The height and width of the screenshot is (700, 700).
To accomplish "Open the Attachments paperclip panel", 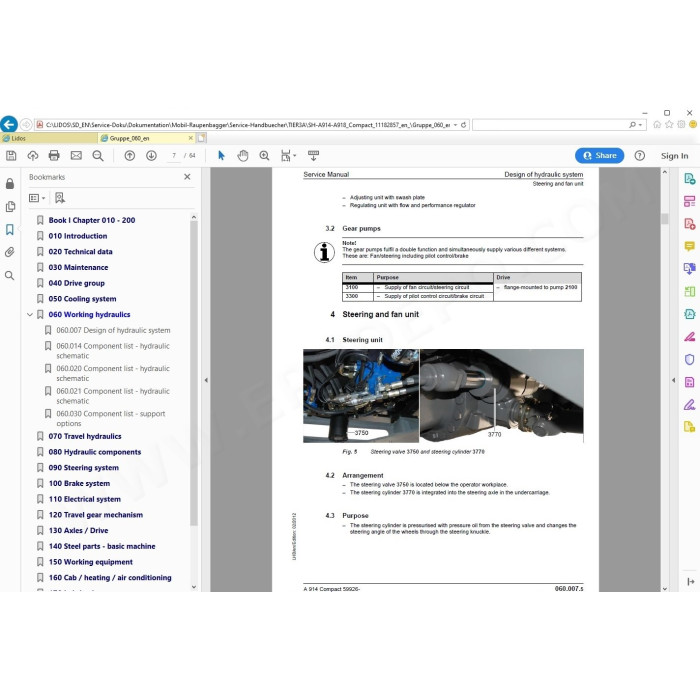I will [x=10, y=252].
